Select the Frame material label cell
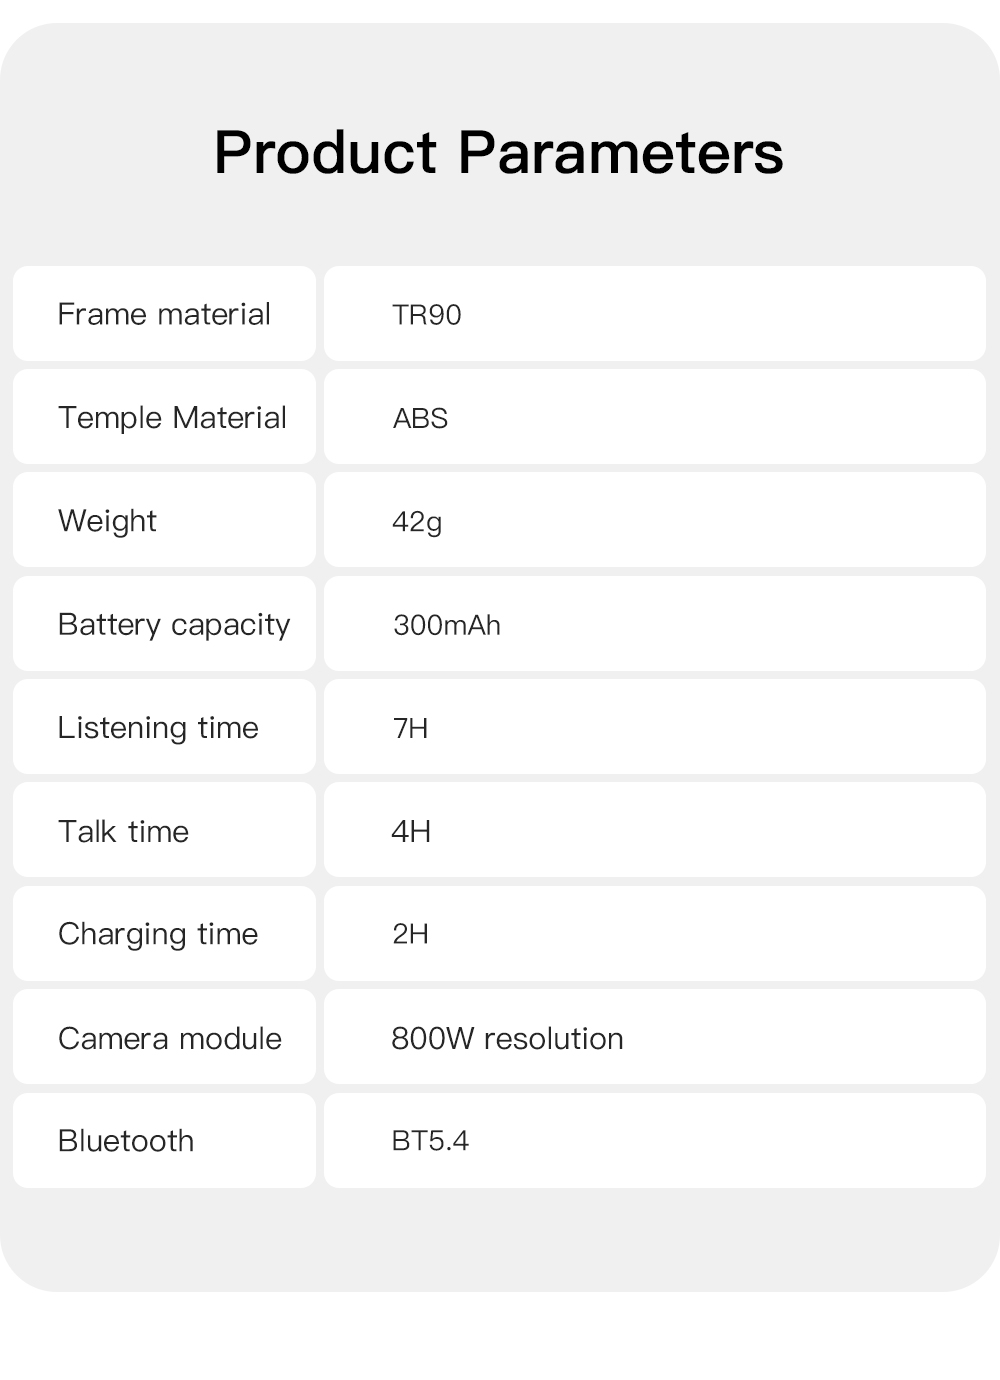Screen dimensions: 1000x1380 pyautogui.click(x=164, y=314)
